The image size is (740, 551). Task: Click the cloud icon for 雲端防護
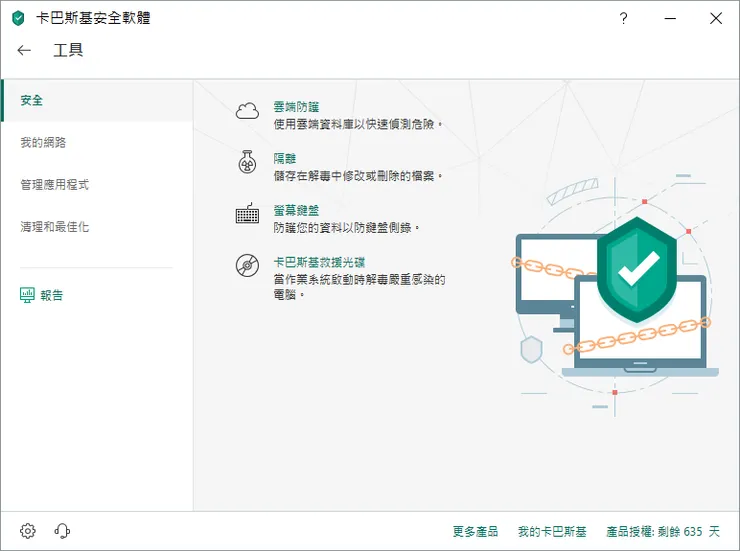tap(247, 111)
